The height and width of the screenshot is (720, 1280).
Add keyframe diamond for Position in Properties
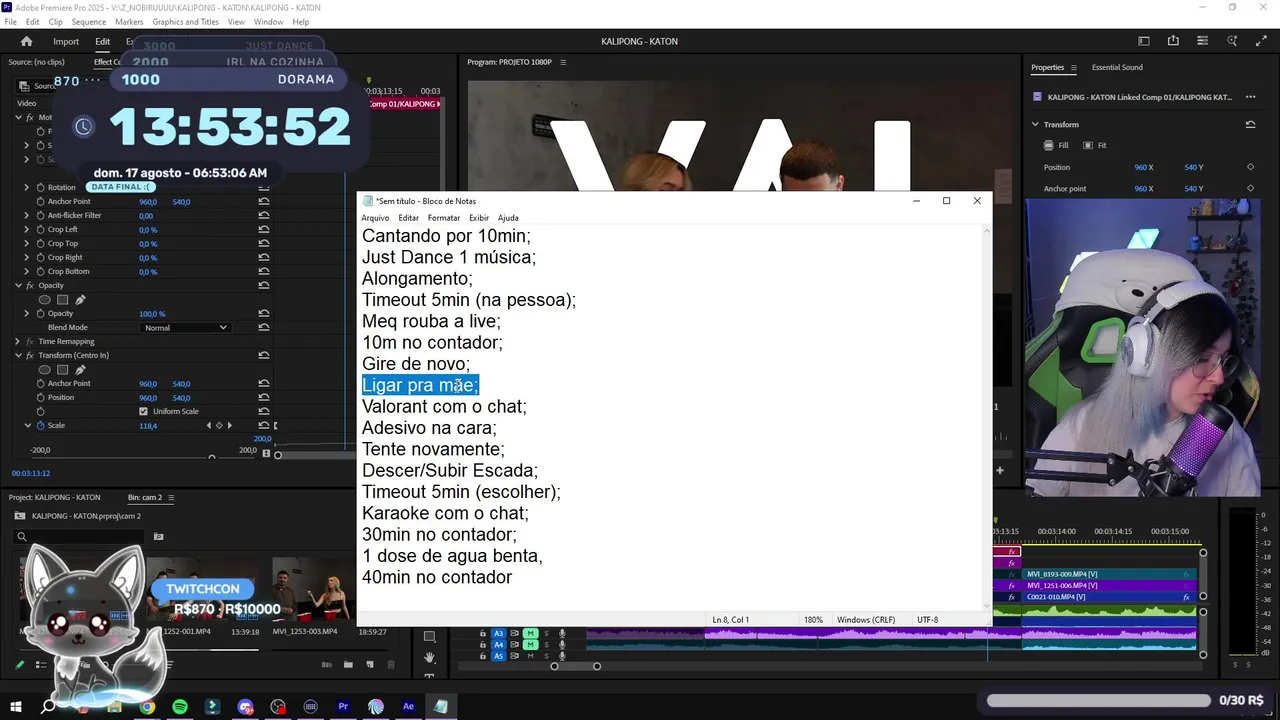pyautogui.click(x=1250, y=167)
